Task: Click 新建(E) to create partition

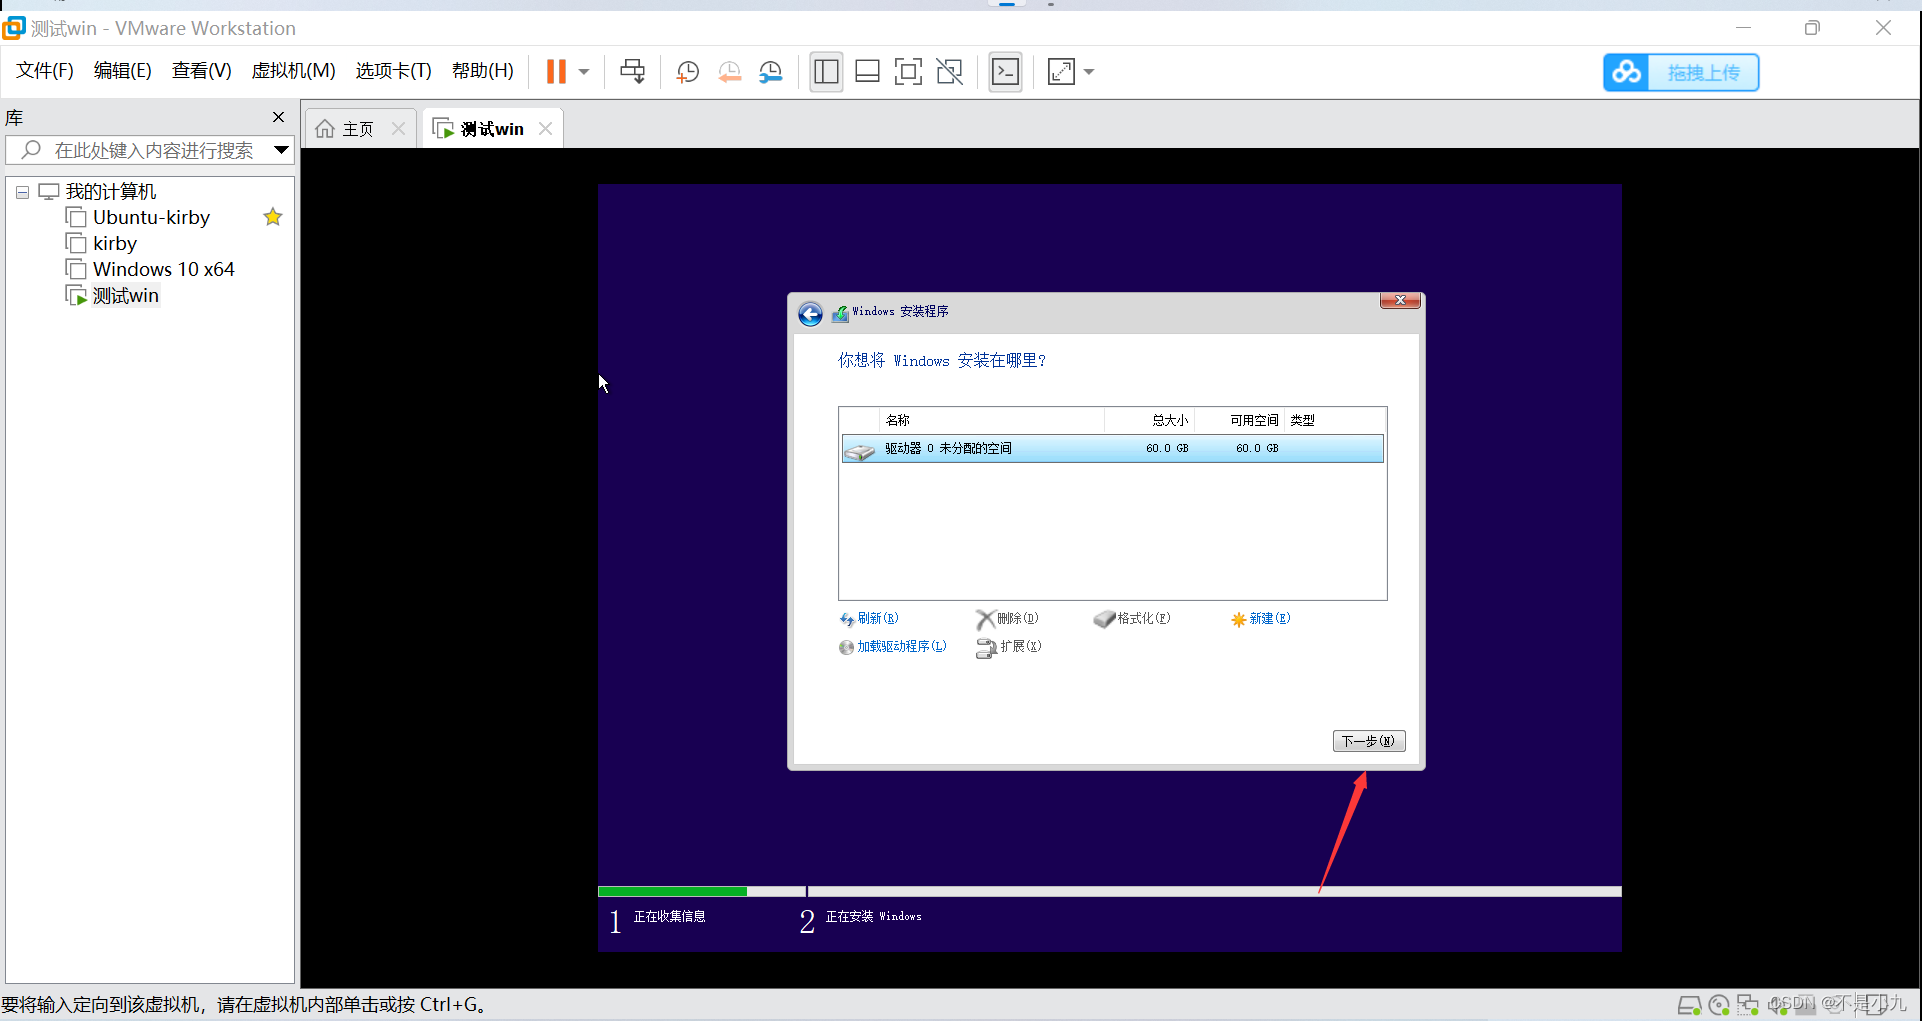Action: pyautogui.click(x=1261, y=619)
